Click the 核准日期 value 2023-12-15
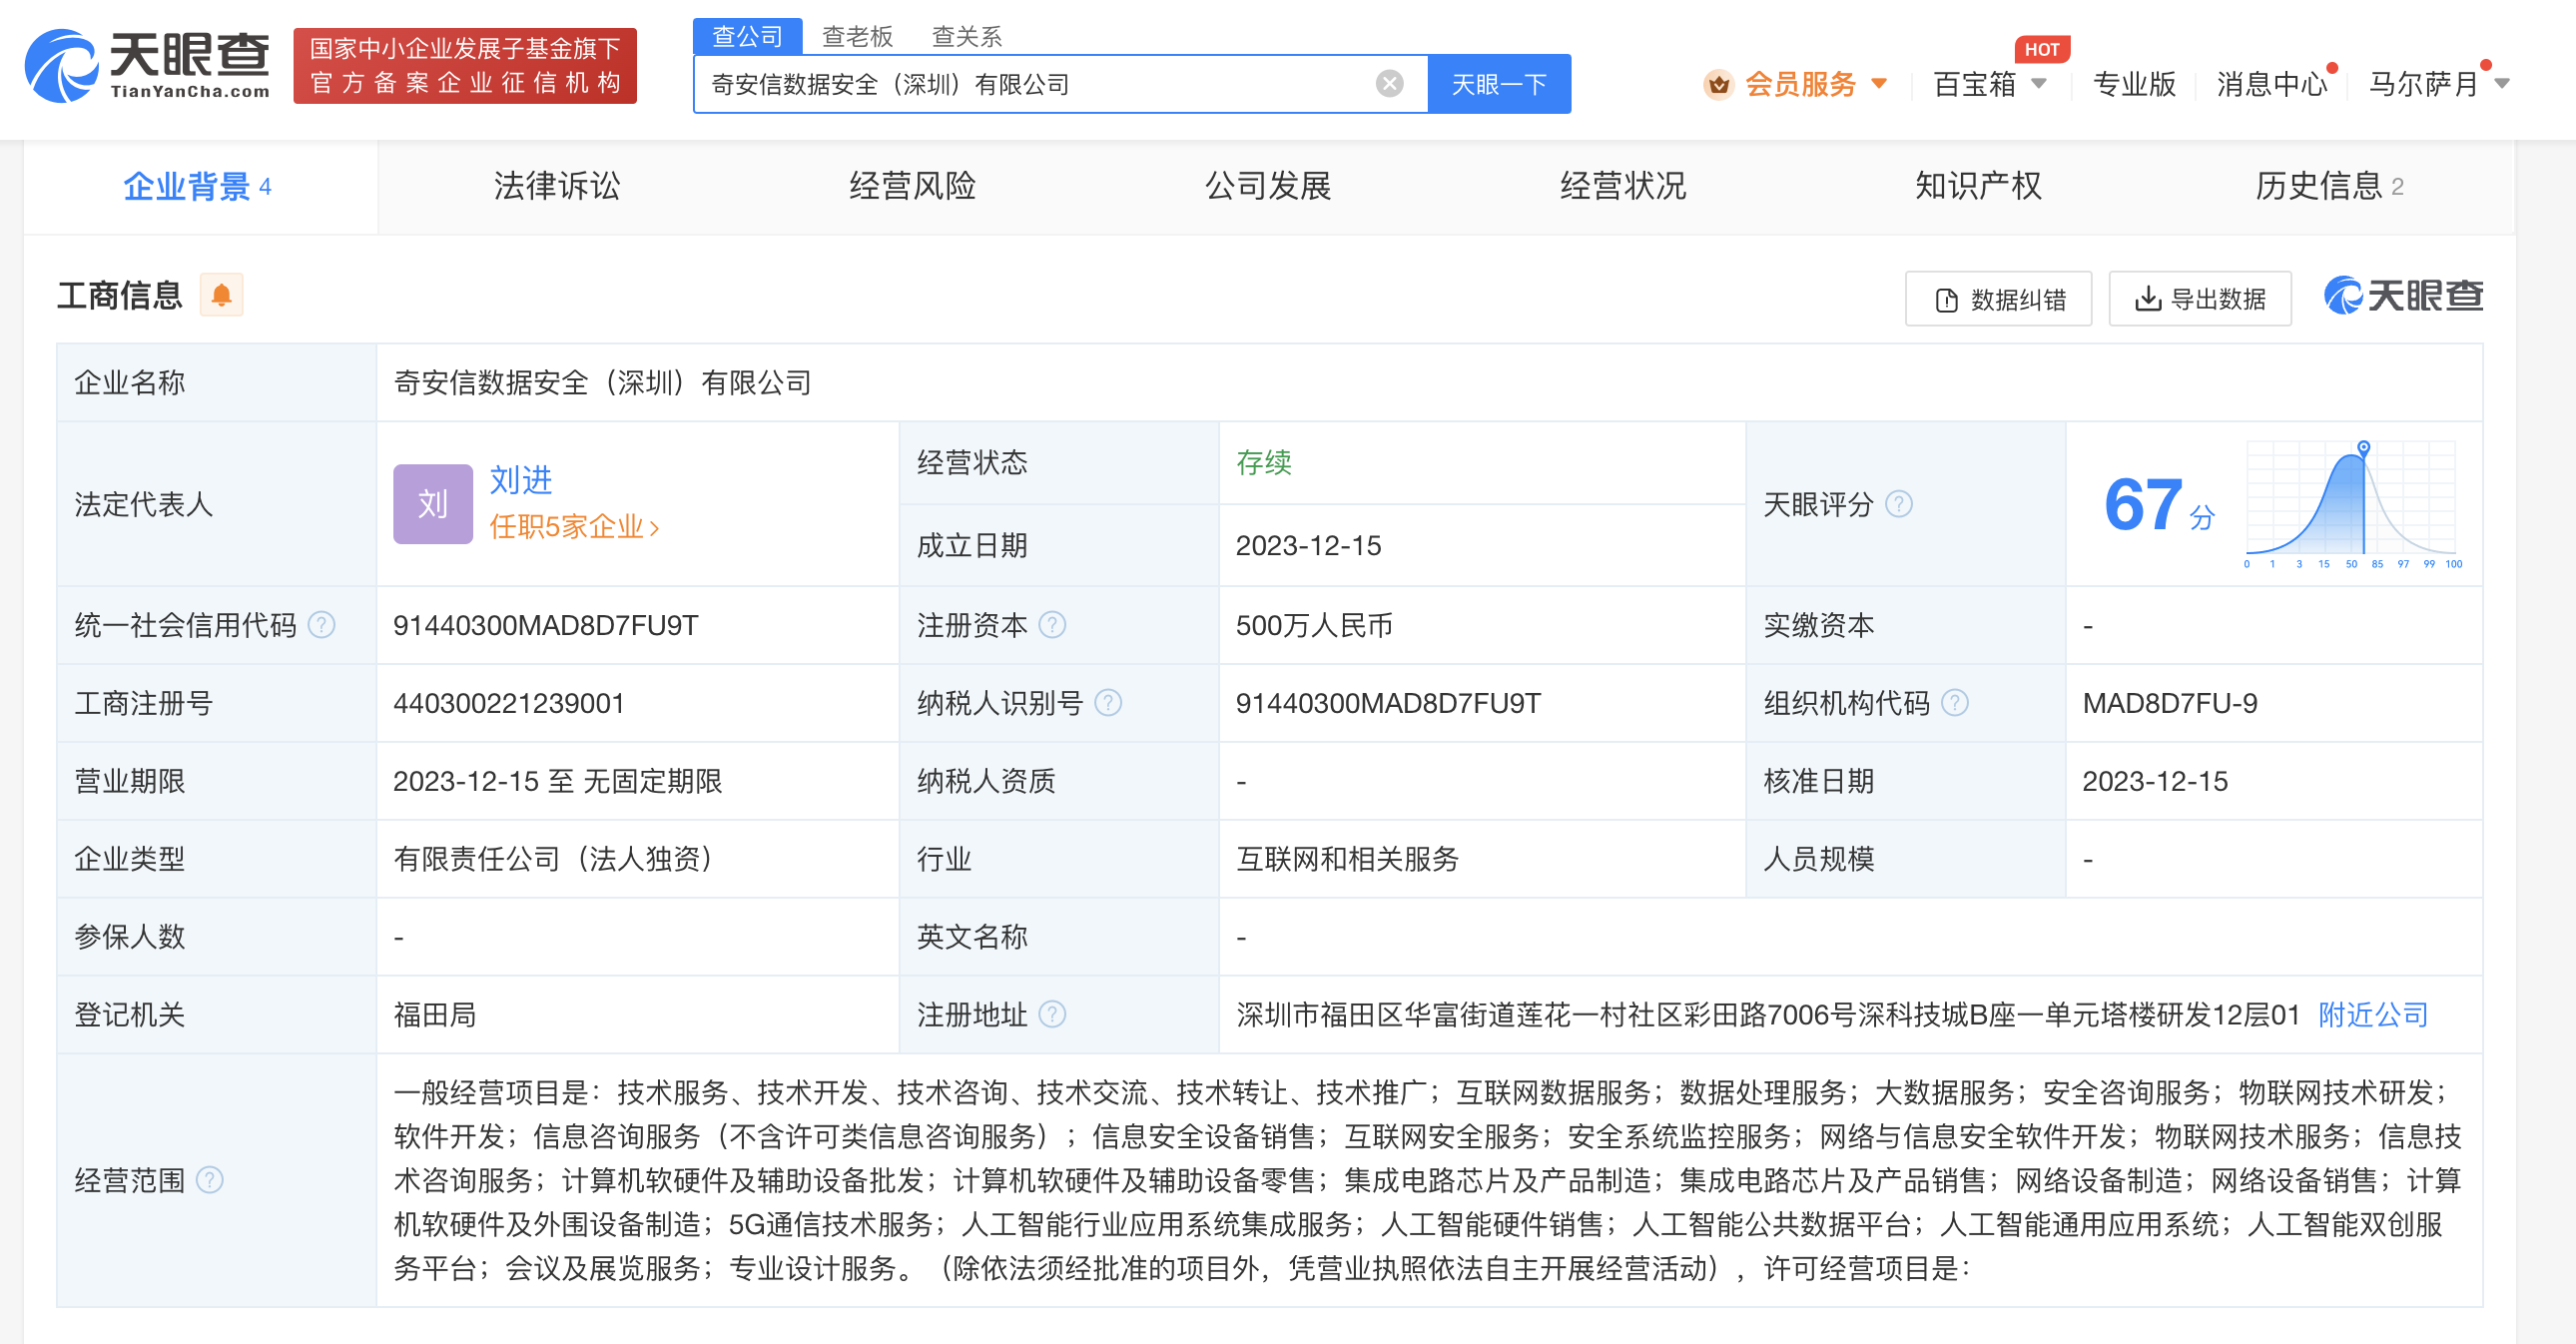This screenshot has height=1344, width=2576. click(x=2155, y=781)
